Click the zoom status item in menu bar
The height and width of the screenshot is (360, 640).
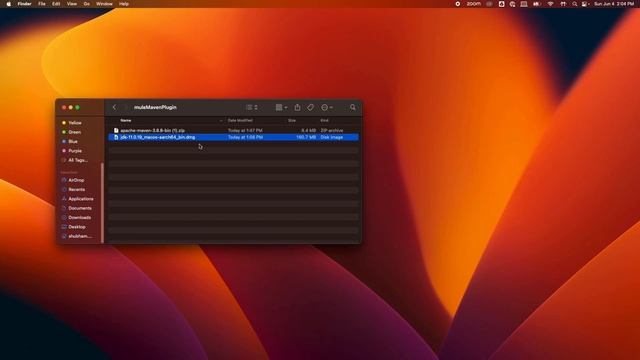coord(473,4)
